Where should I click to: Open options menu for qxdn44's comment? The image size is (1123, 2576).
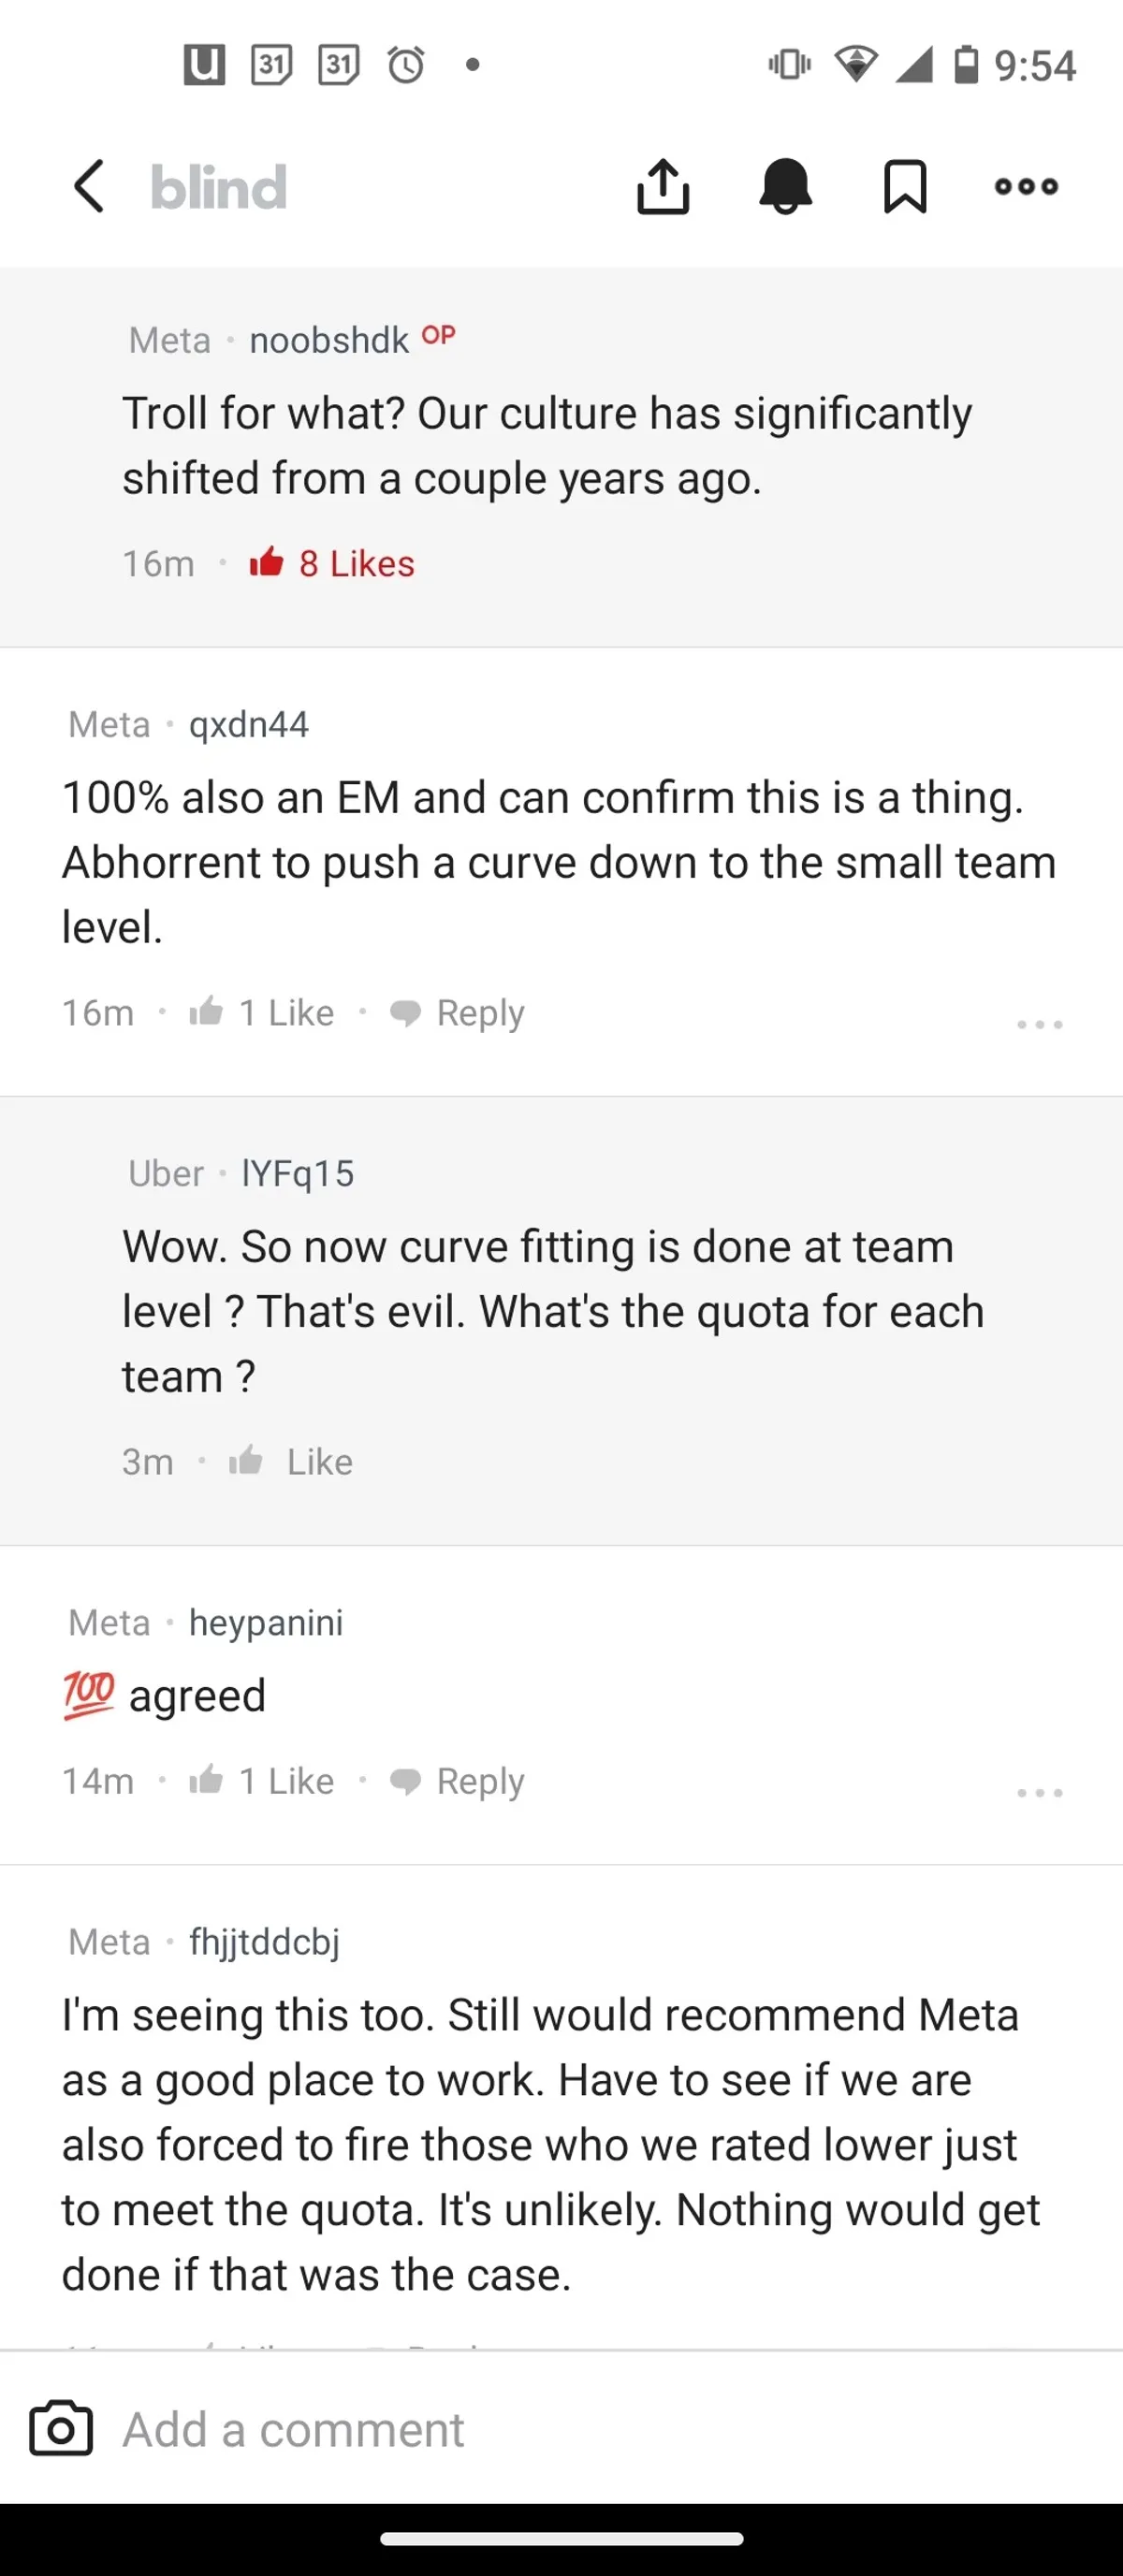1039,1024
